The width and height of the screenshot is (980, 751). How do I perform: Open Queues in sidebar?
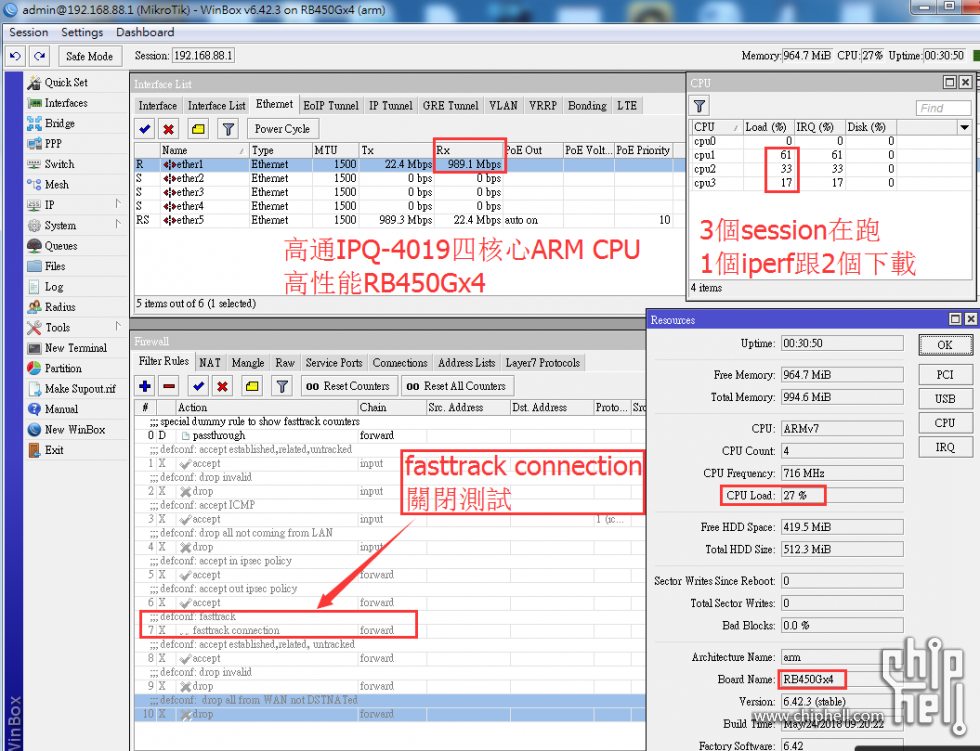click(61, 246)
